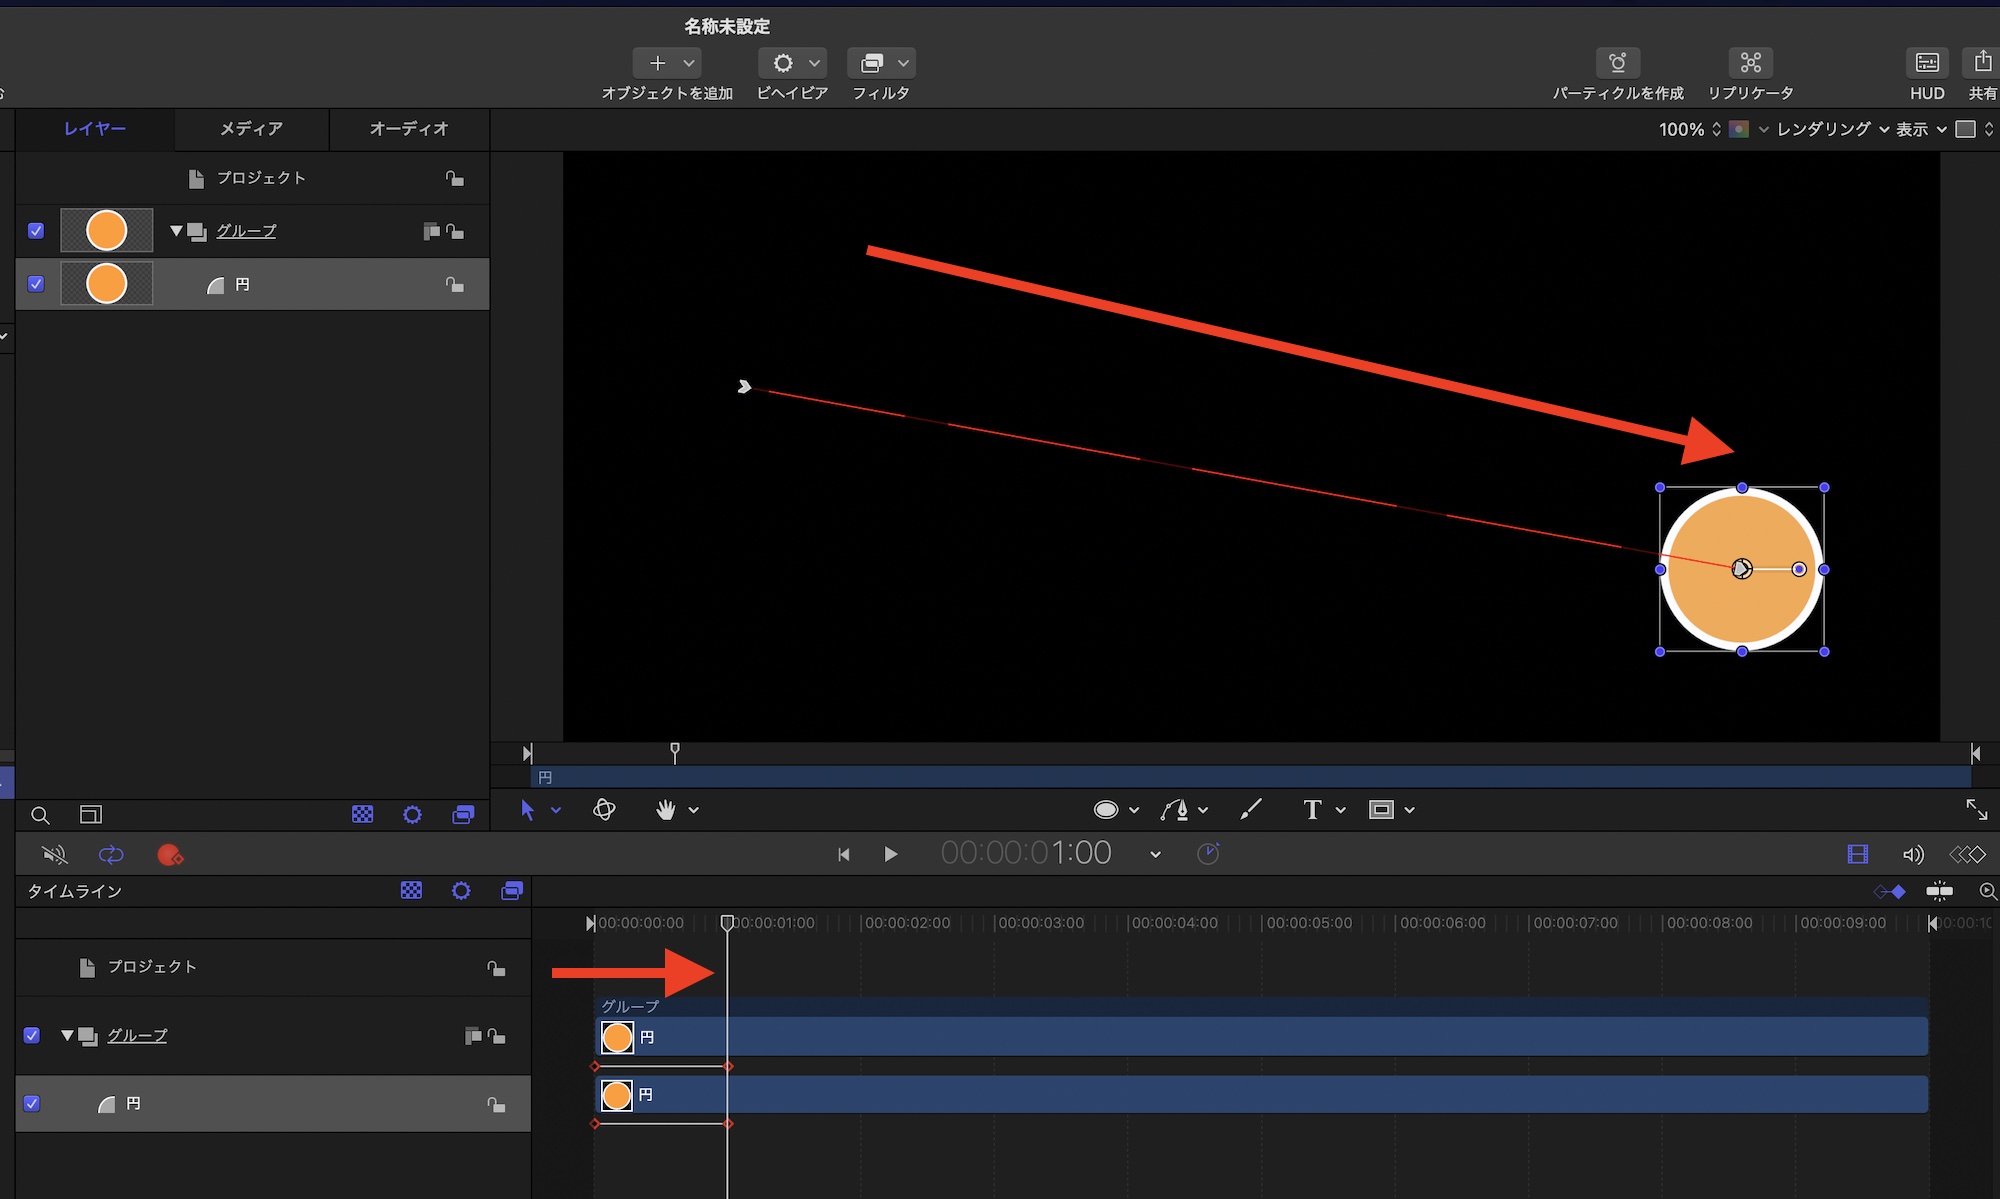Toggle the red record animation button
This screenshot has width=2000, height=1199.
(169, 855)
